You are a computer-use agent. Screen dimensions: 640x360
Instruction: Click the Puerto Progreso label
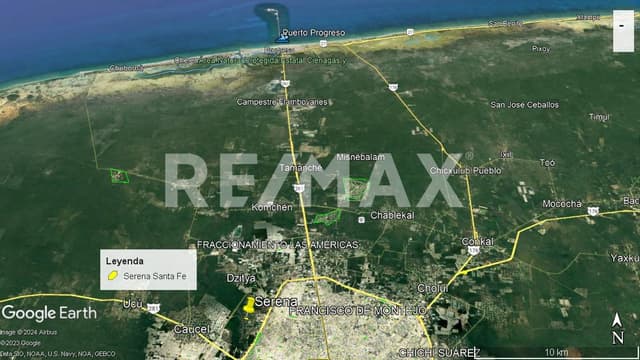point(313,33)
